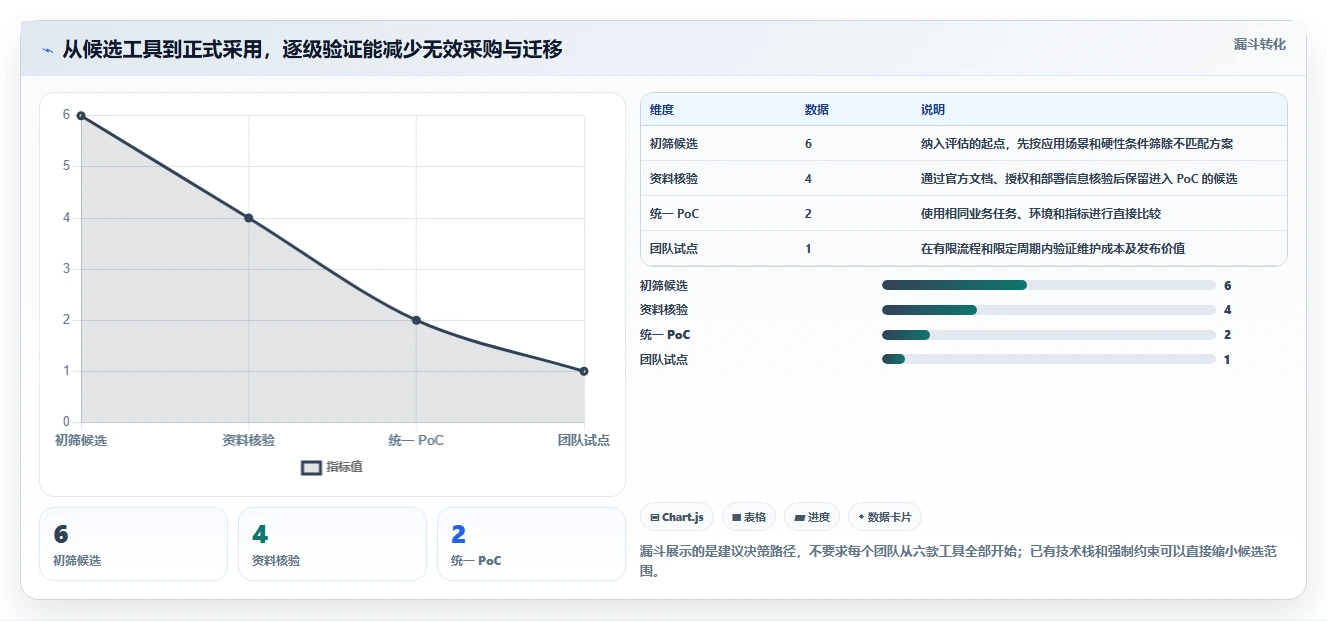This screenshot has width=1327, height=621.
Task: Click the legend color box for 指标值
Action: point(311,467)
